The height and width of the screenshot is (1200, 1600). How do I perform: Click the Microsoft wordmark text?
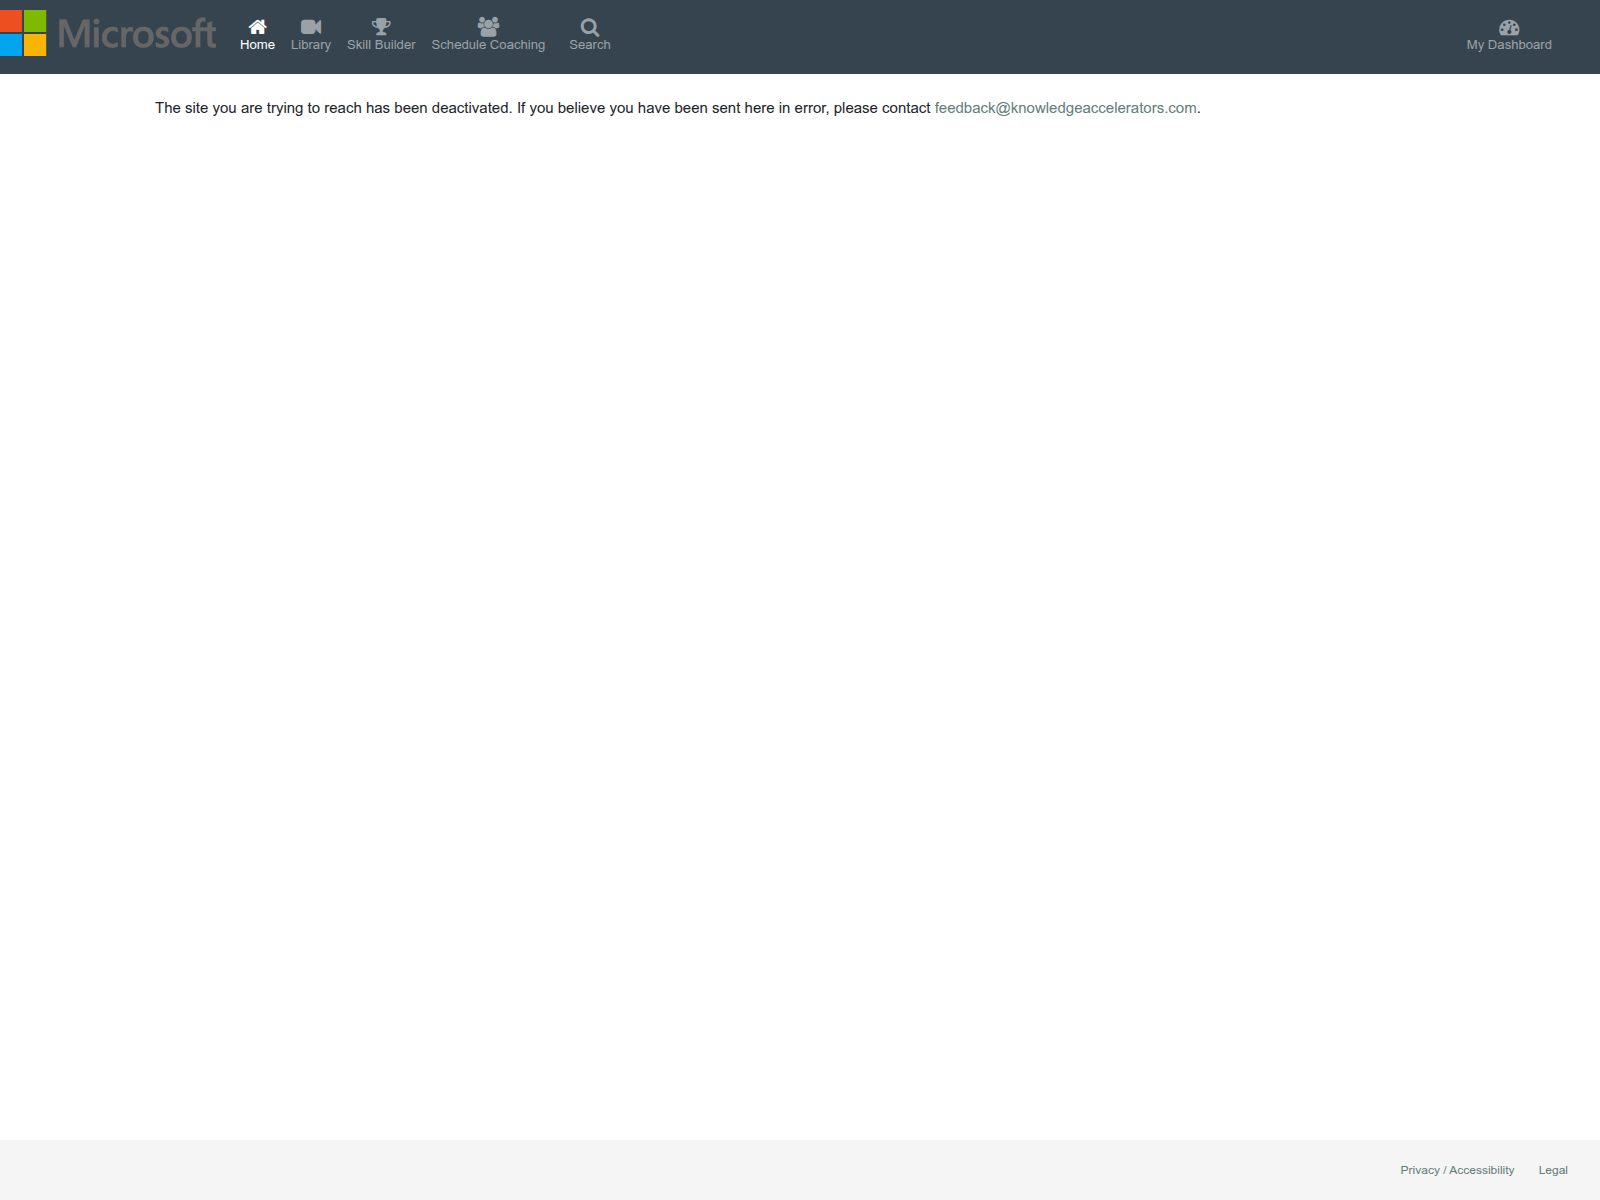(x=137, y=34)
